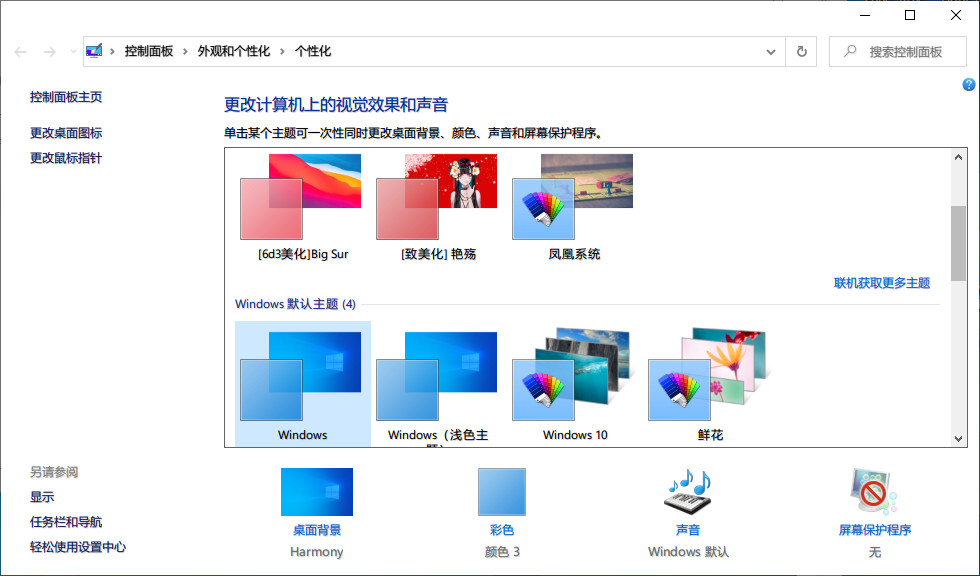Choose the 鲜花 flowers theme
Screen dimensions: 980x576
710,384
